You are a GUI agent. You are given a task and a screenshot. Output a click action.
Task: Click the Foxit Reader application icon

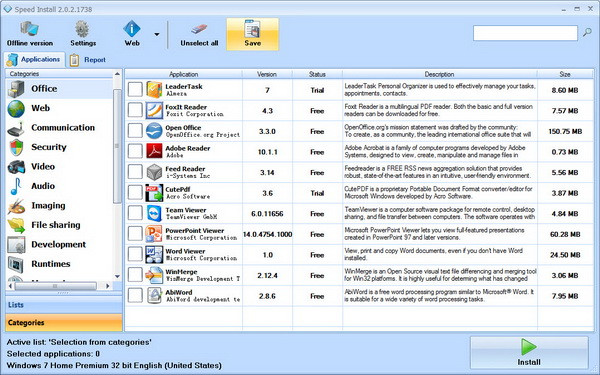[154, 111]
